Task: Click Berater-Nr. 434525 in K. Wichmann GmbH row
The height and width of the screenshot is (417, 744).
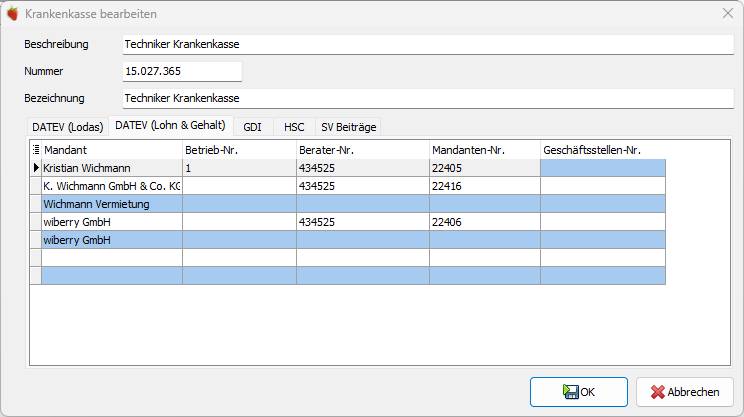Action: tap(363, 186)
